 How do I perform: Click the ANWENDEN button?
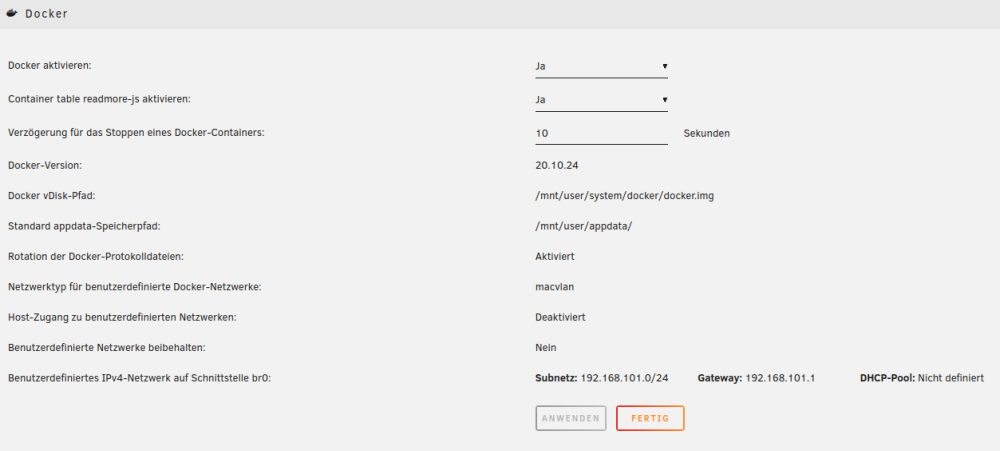[571, 418]
